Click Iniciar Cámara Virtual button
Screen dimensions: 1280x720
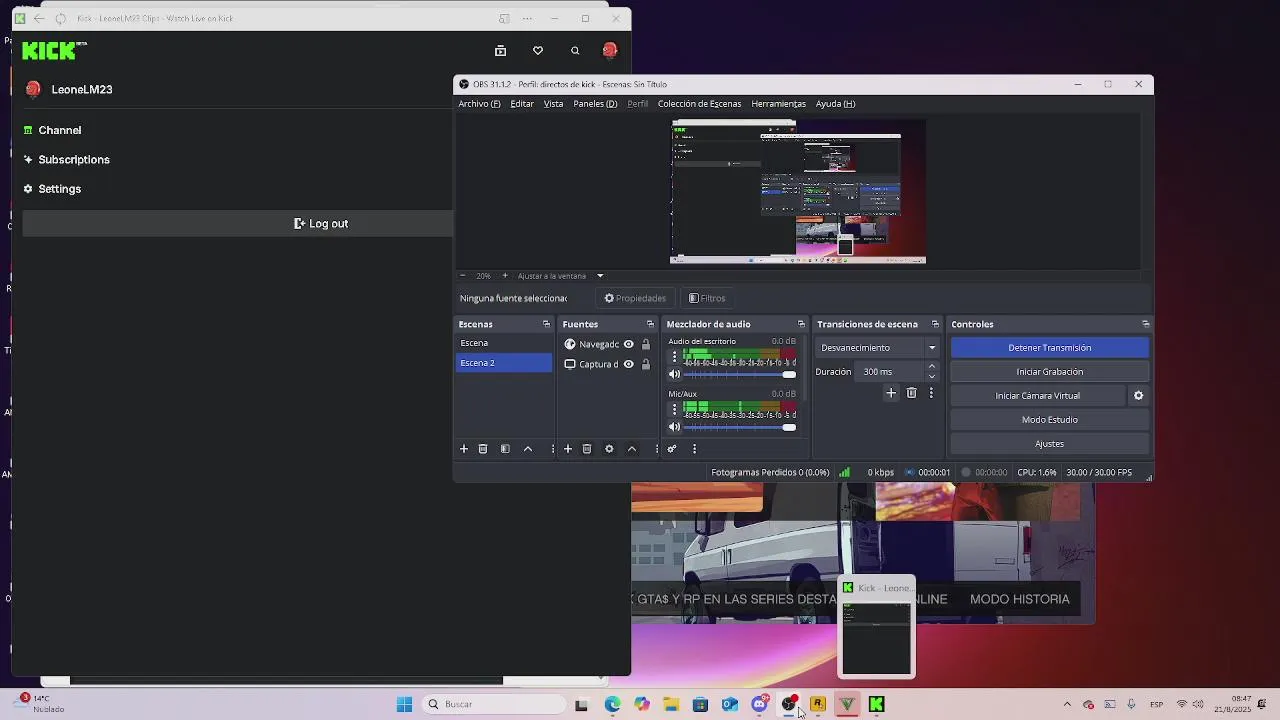tap(1037, 396)
